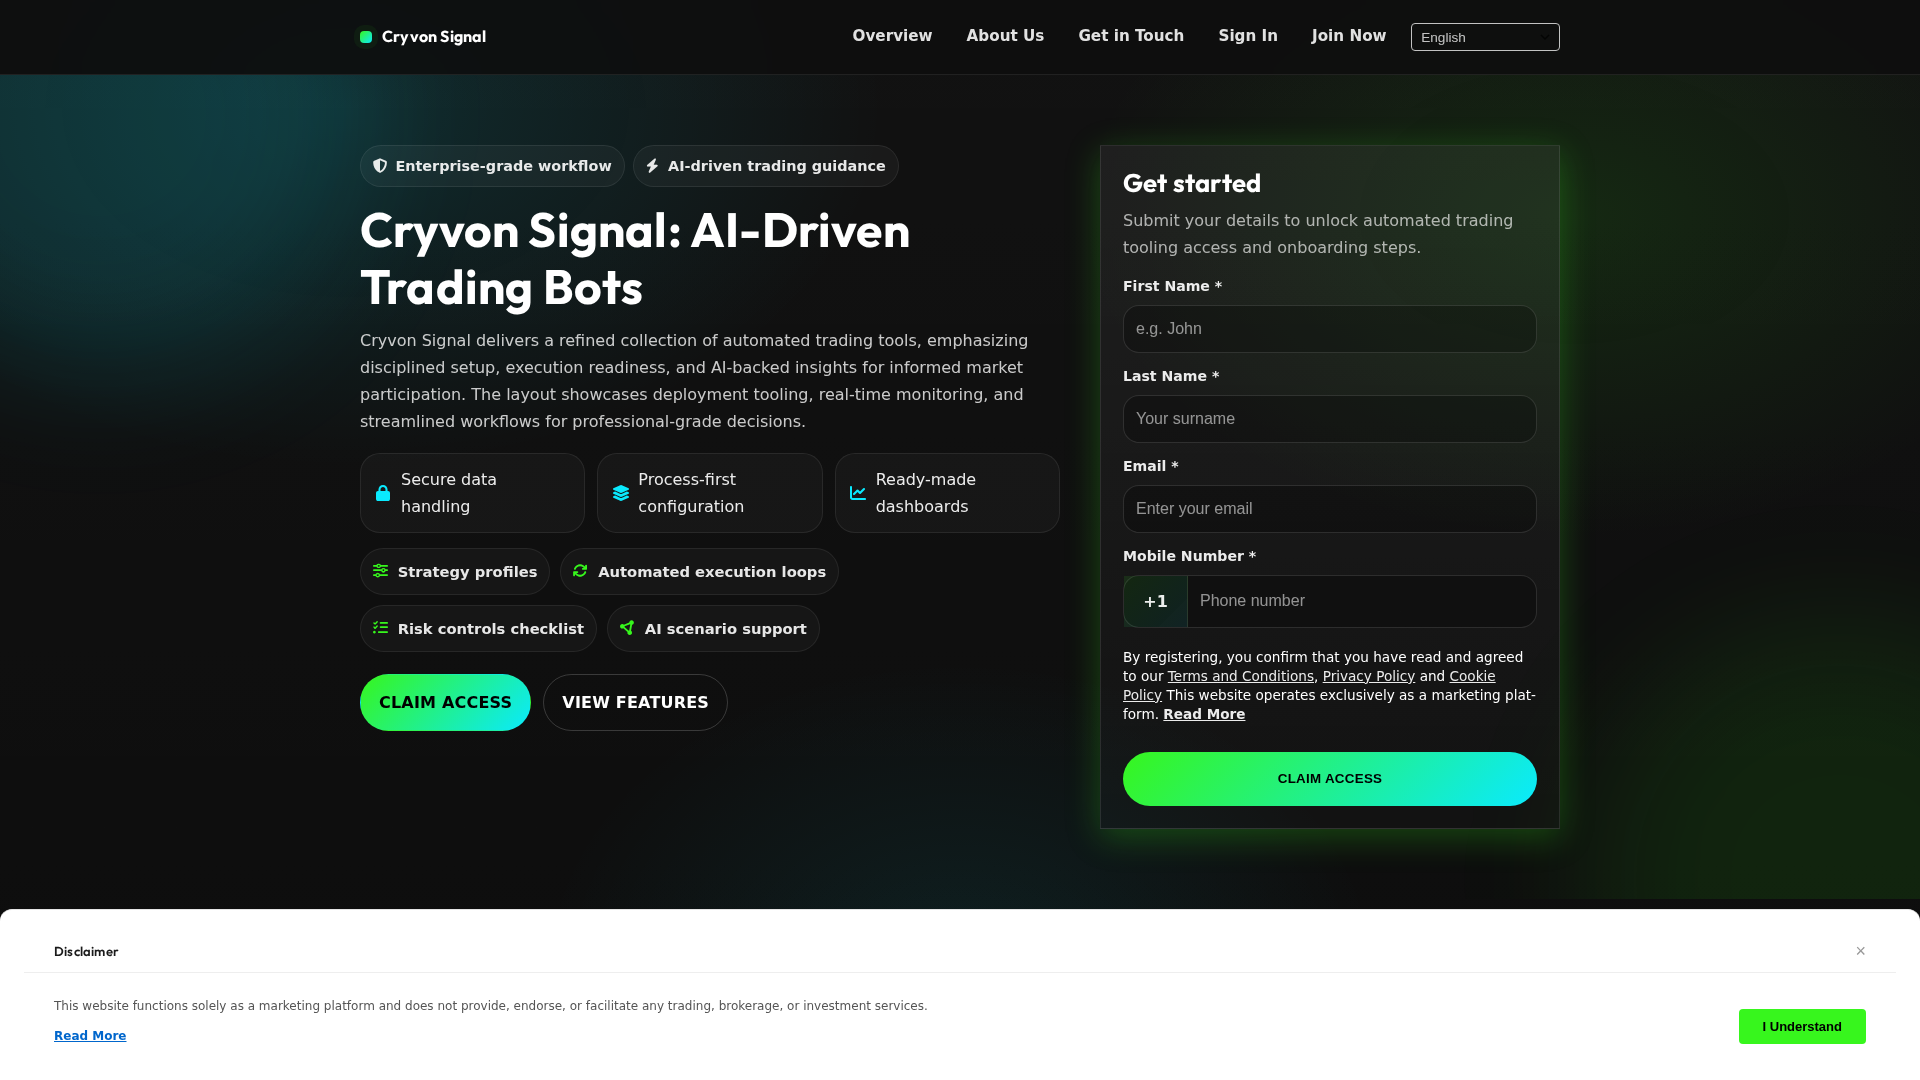Click the chart icon on Ready-made dashboards
Screen dimensions: 1920x1080
point(858,493)
